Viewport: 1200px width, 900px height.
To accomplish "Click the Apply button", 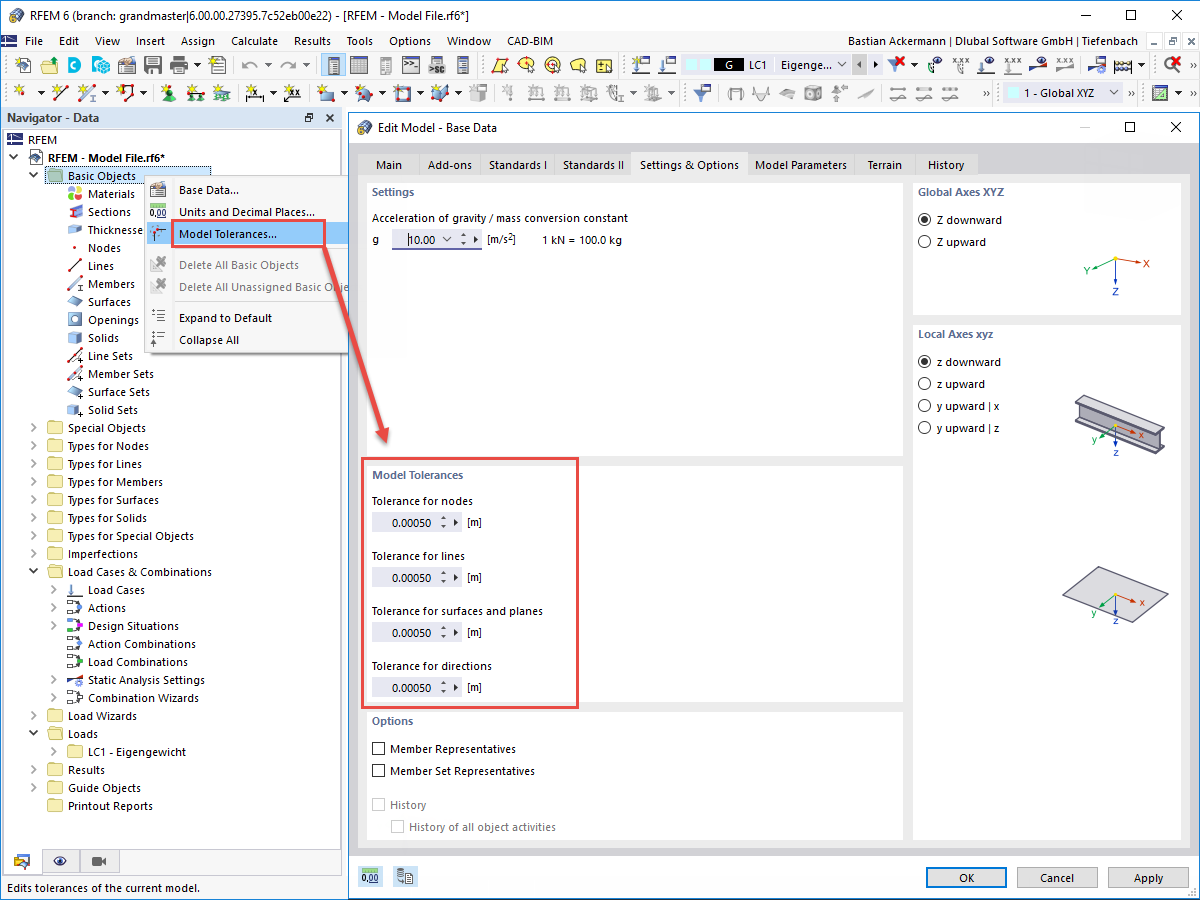I will [x=1148, y=877].
